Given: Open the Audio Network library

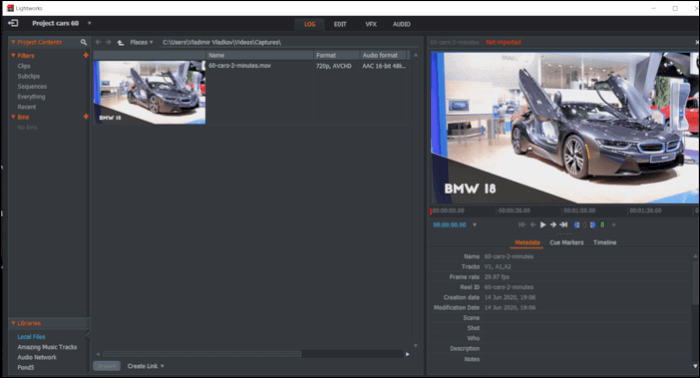Looking at the screenshot, I should (37, 357).
